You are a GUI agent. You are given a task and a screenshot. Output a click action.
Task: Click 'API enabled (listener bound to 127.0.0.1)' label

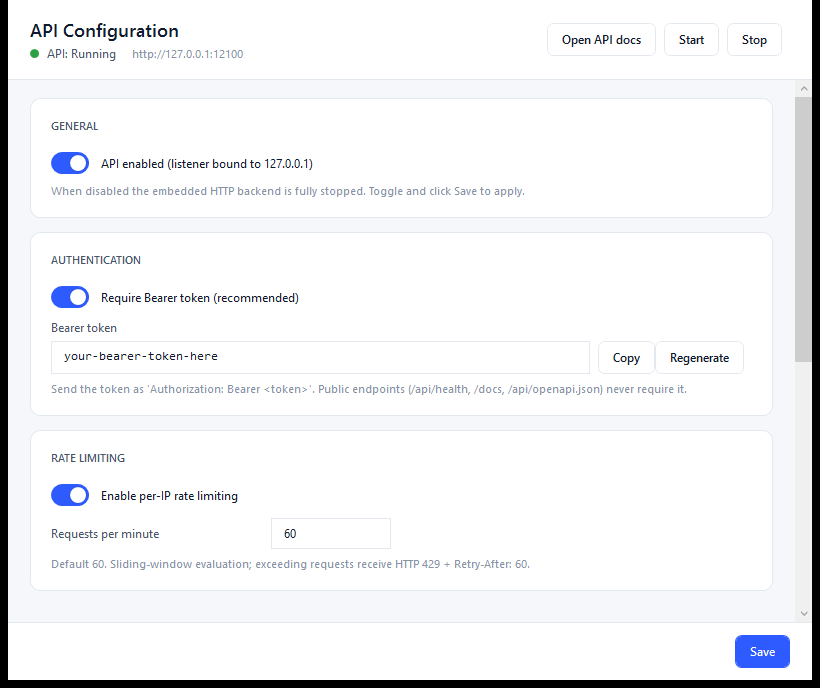(207, 164)
